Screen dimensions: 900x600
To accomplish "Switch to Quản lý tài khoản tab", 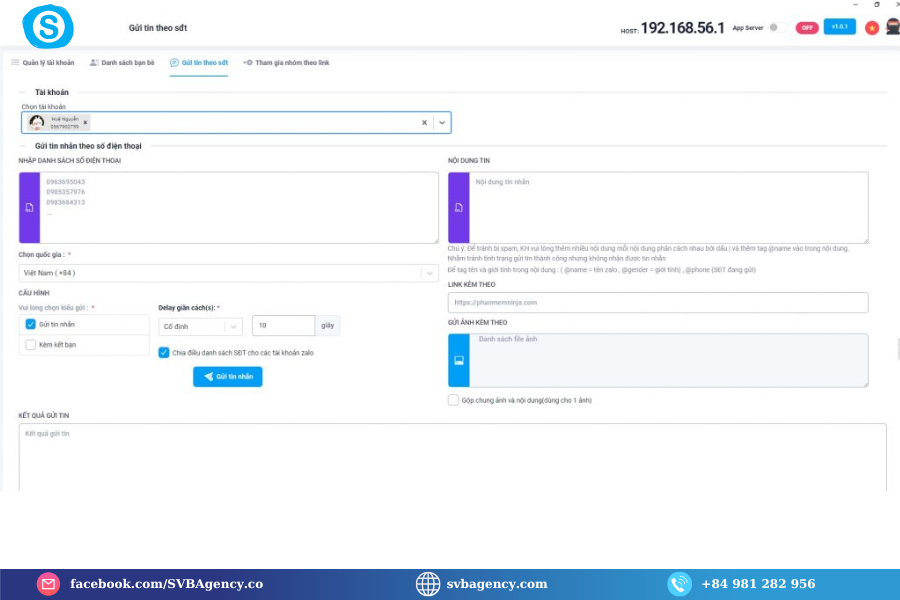I will coord(43,63).
